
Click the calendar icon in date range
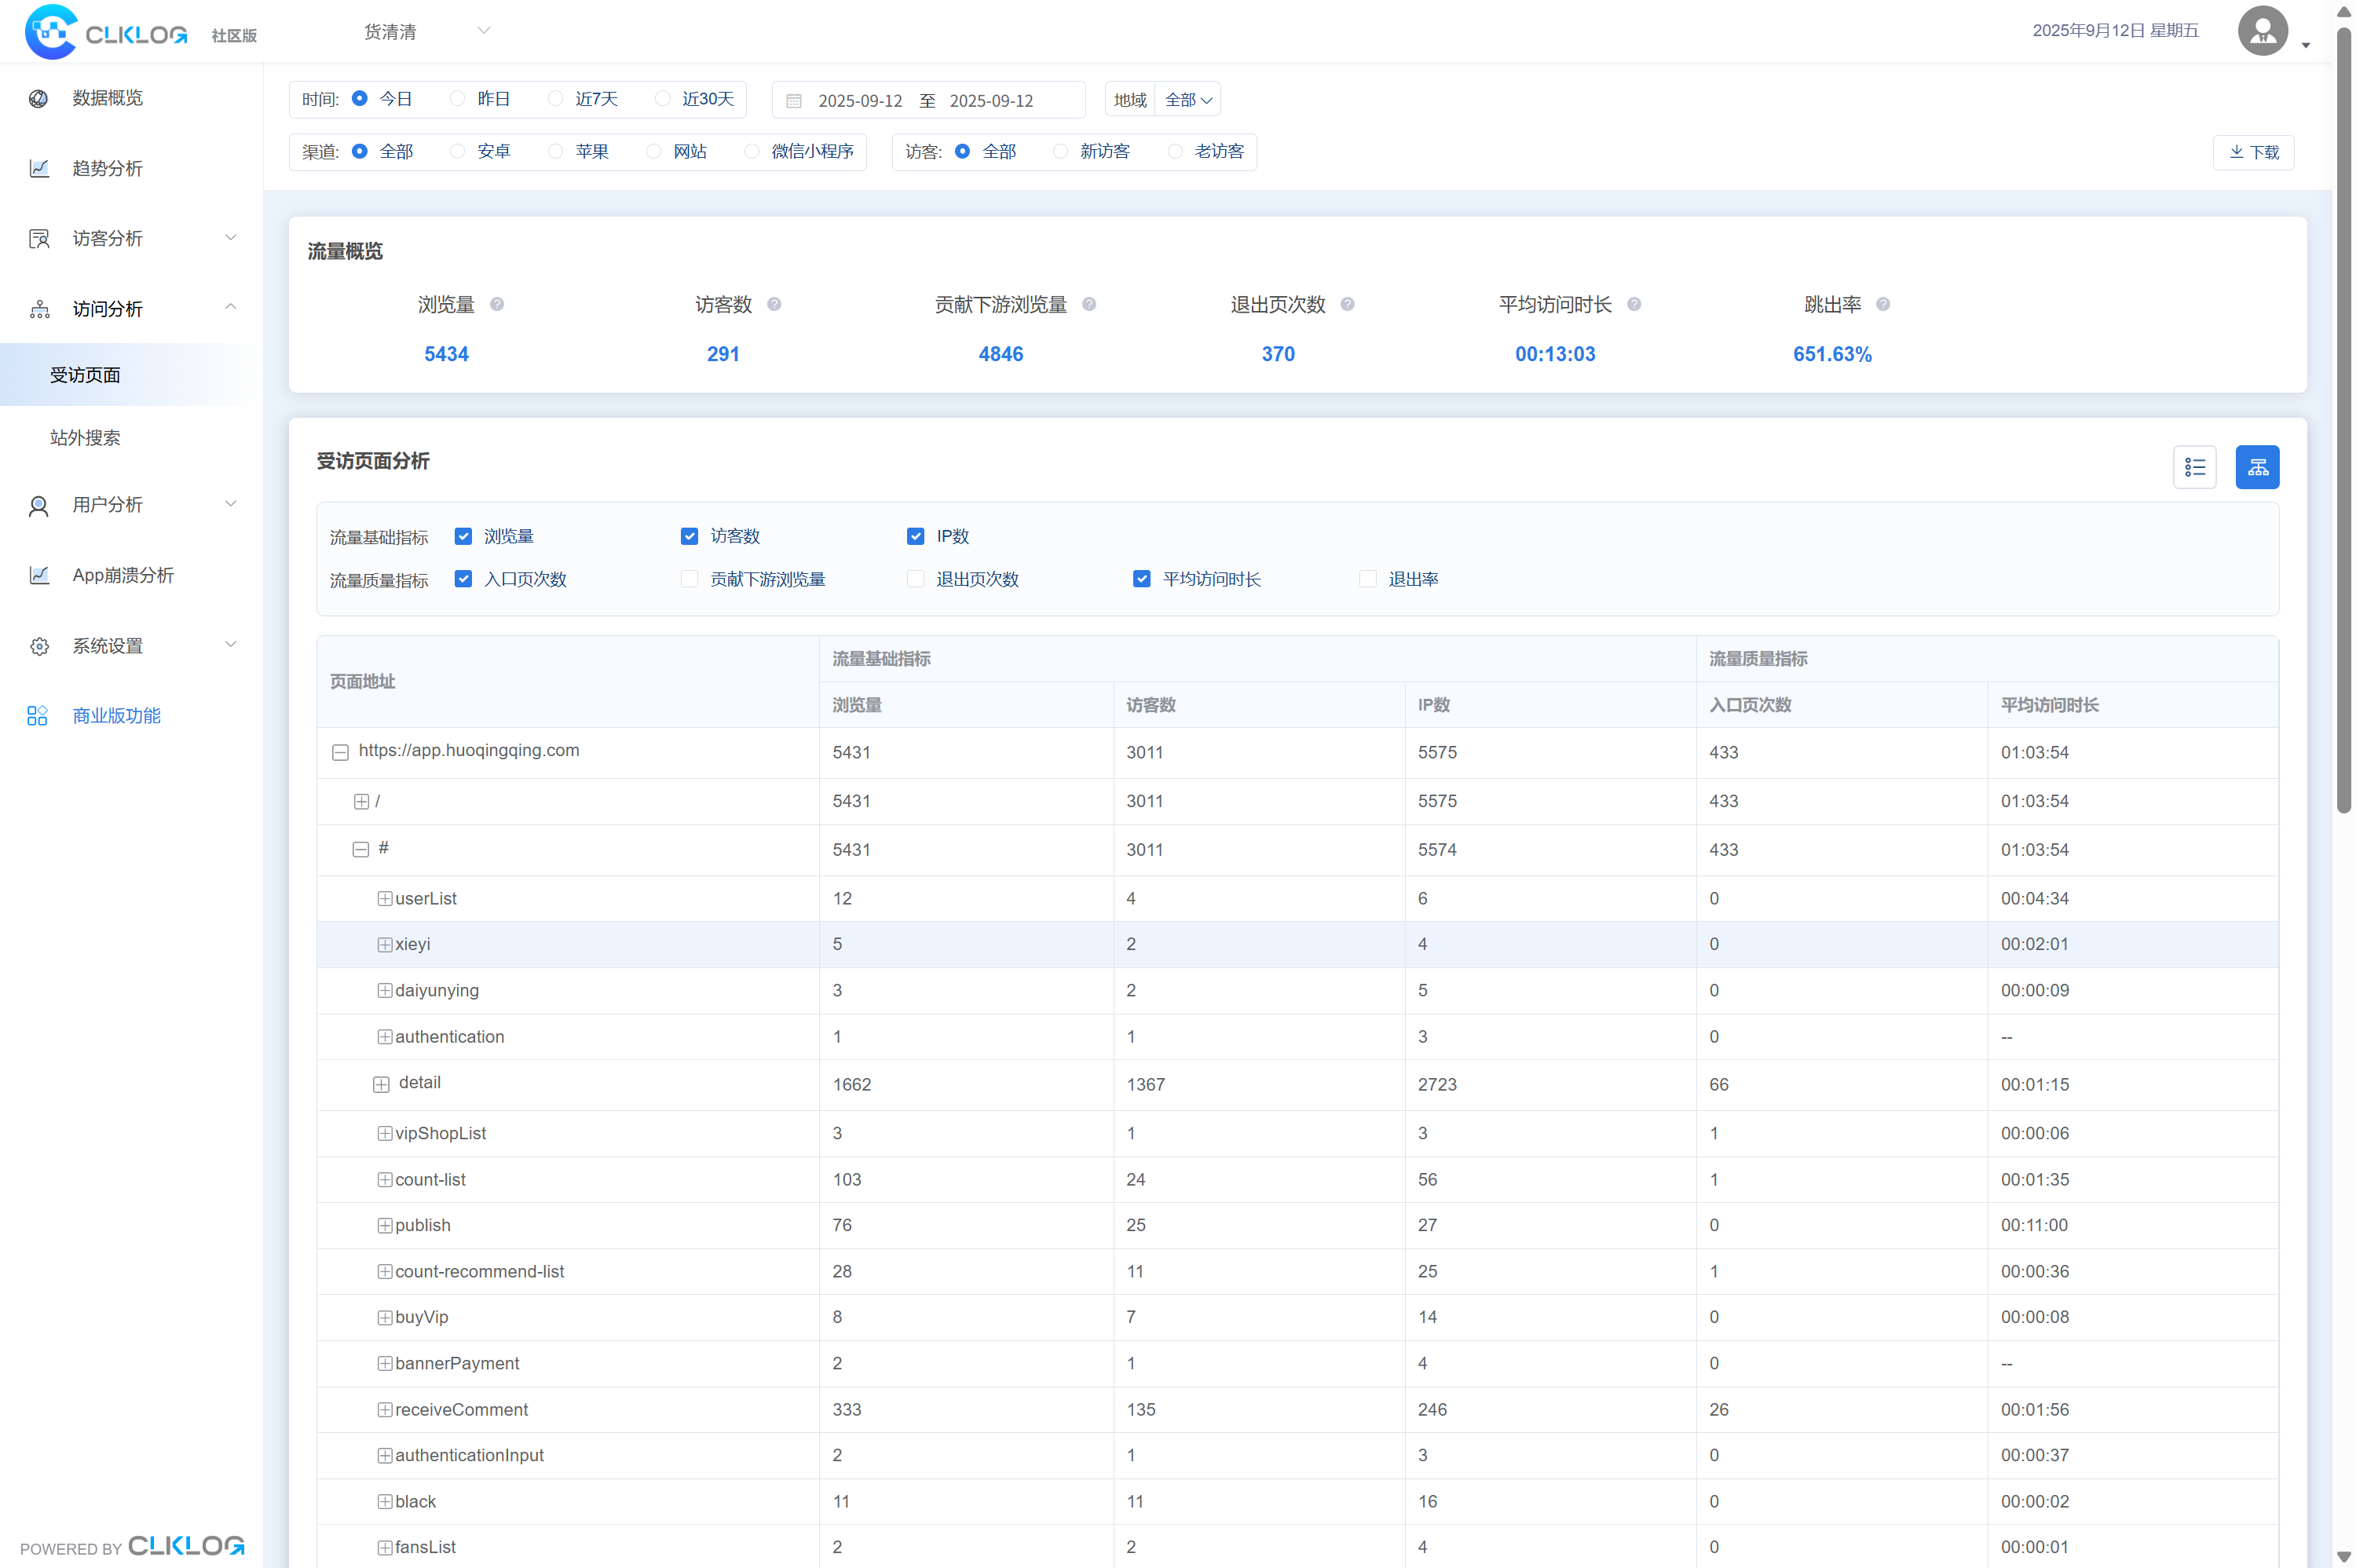point(794,101)
